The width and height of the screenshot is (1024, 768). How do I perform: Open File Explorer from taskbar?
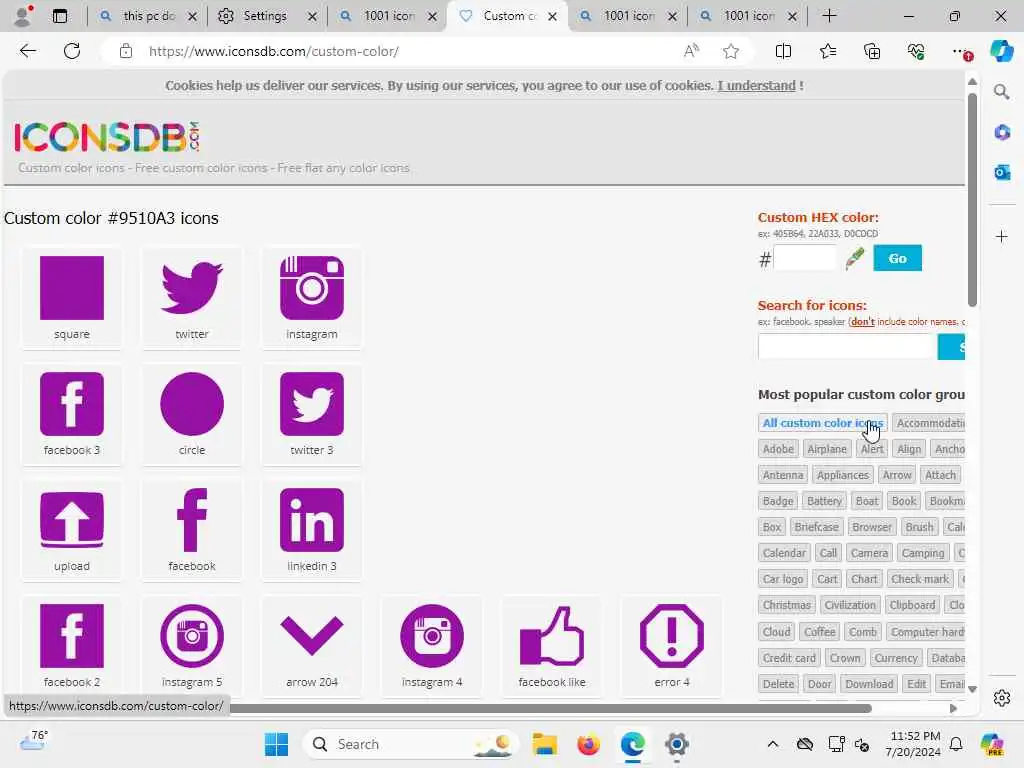click(544, 744)
